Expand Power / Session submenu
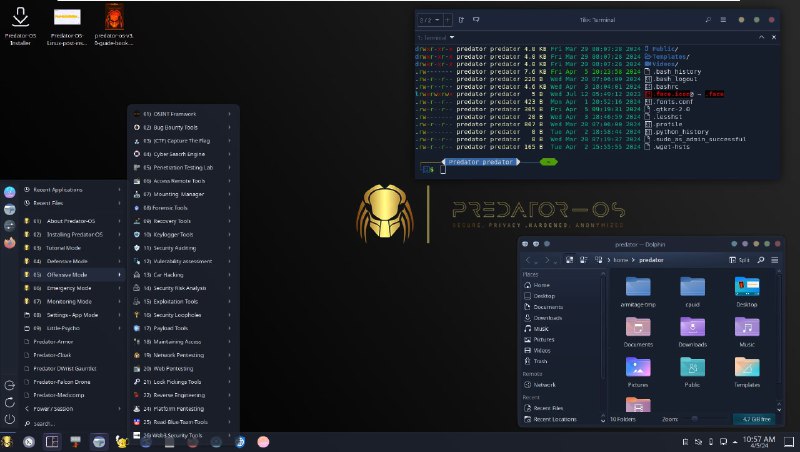The image size is (800, 452). click(73, 409)
